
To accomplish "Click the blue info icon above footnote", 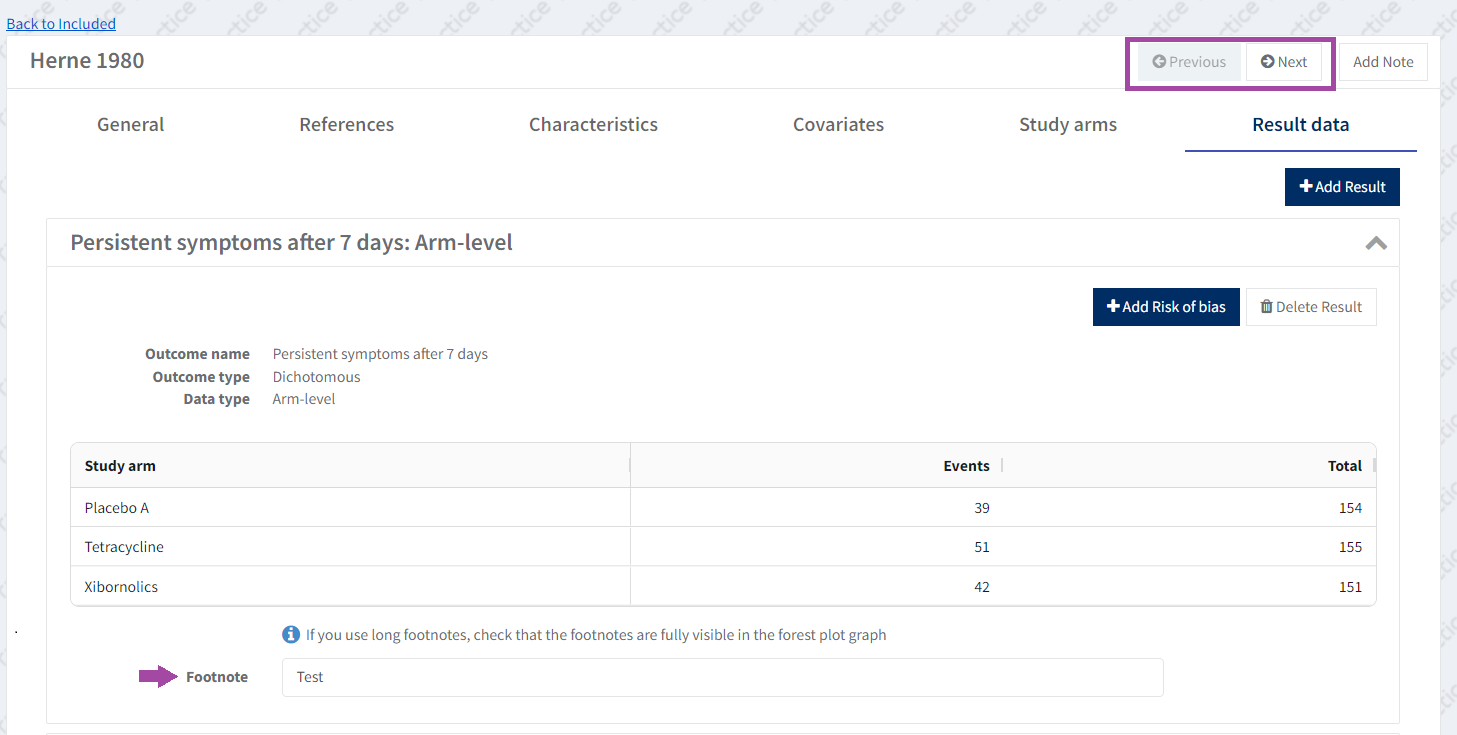I will click(291, 635).
